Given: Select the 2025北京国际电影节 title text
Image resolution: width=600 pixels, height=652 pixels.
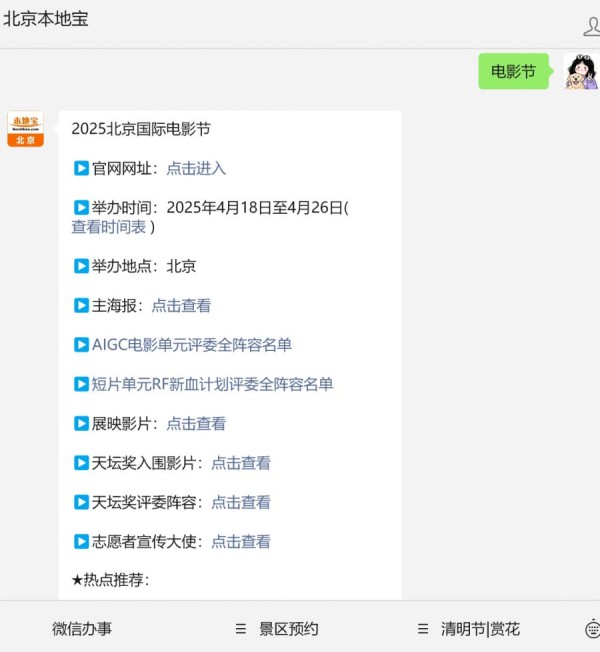Looking at the screenshot, I should pos(141,129).
